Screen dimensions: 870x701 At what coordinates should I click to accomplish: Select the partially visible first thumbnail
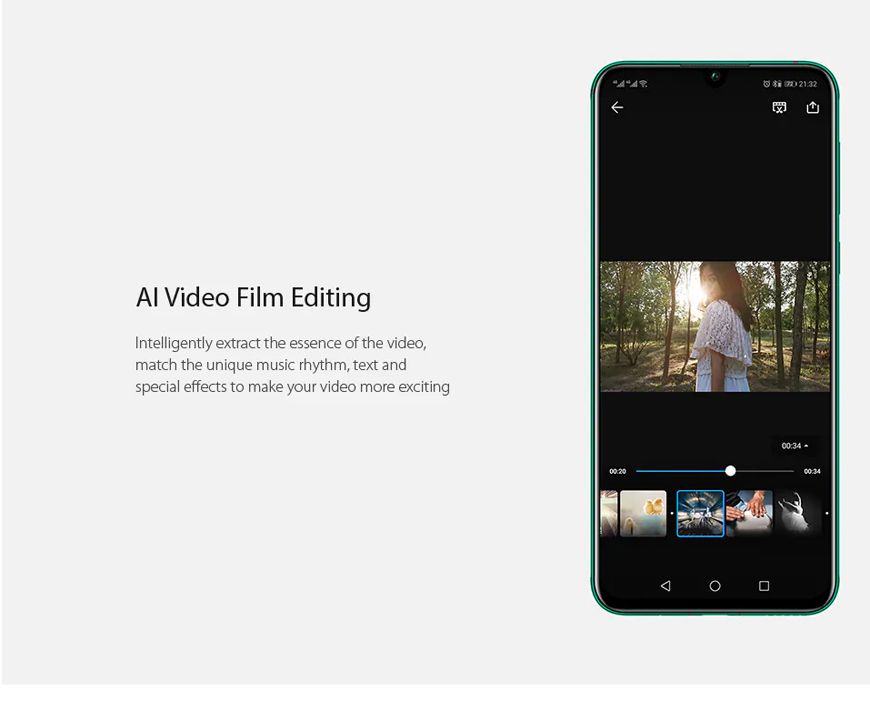coord(609,513)
